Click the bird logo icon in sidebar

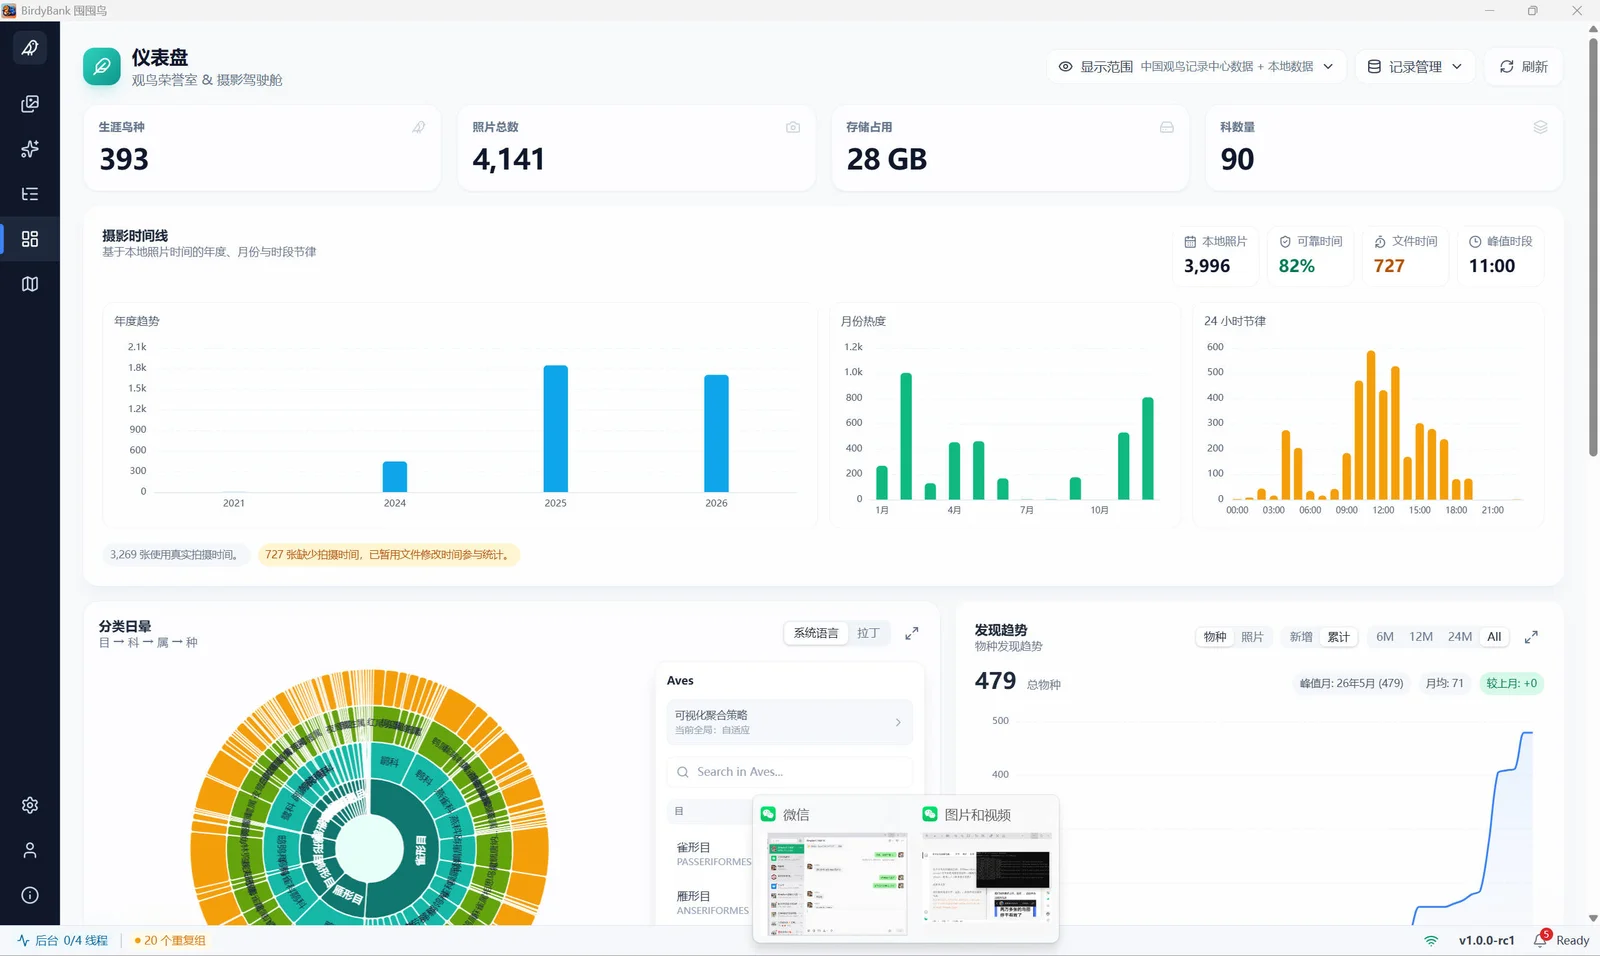point(30,47)
